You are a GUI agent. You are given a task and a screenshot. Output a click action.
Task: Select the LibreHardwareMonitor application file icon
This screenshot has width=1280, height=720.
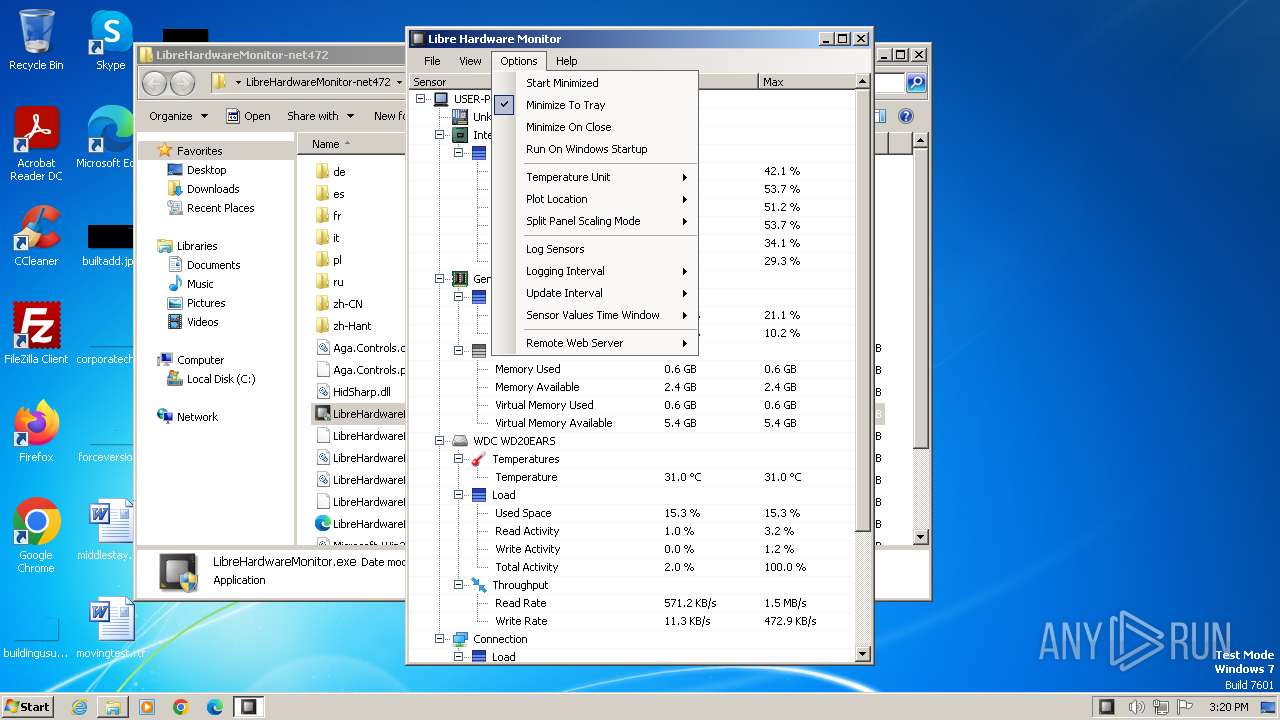[323, 414]
